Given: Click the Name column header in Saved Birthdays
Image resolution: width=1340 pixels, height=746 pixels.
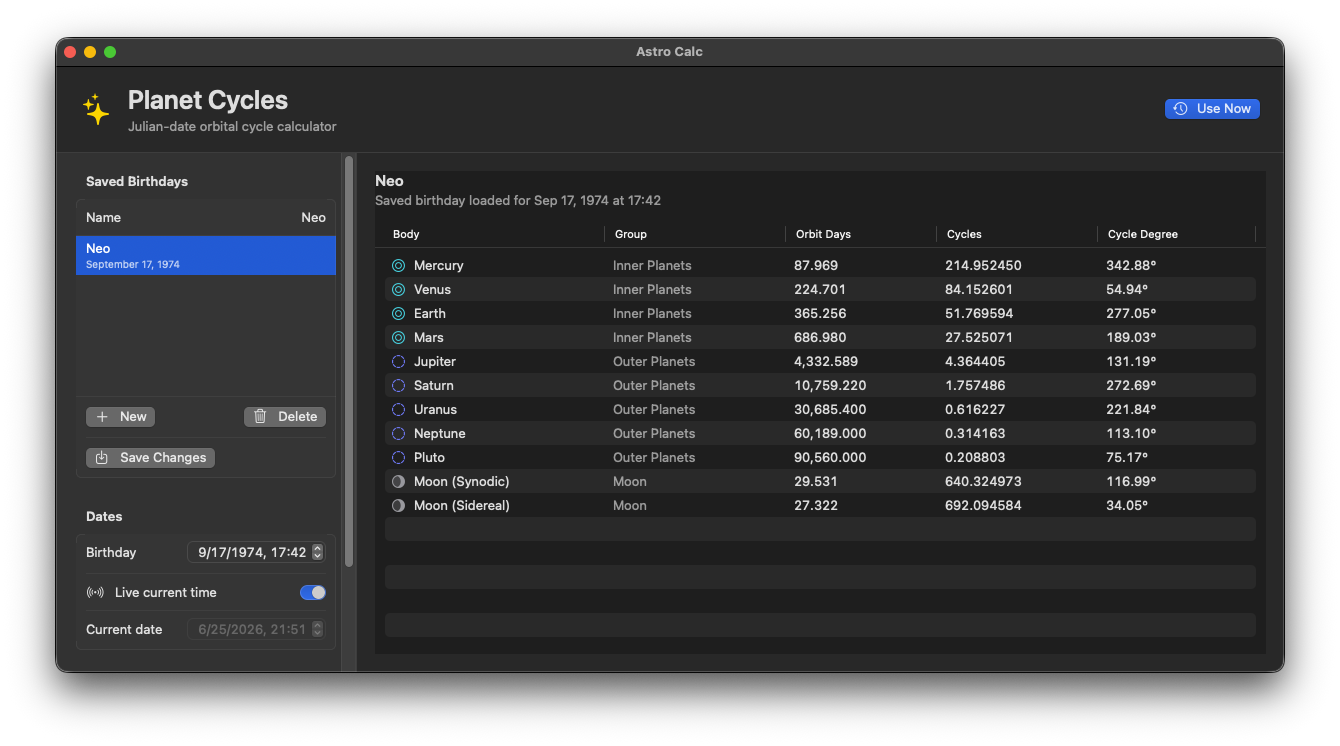Looking at the screenshot, I should coord(103,217).
